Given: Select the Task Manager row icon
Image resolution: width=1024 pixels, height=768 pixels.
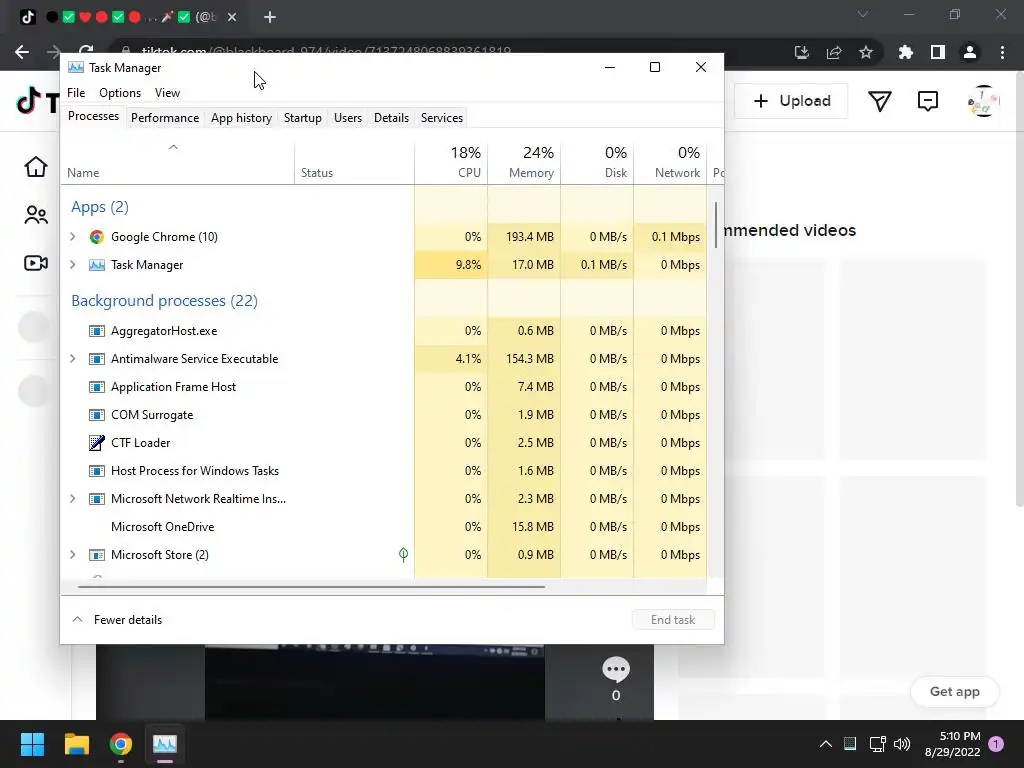Looking at the screenshot, I should click(97, 264).
